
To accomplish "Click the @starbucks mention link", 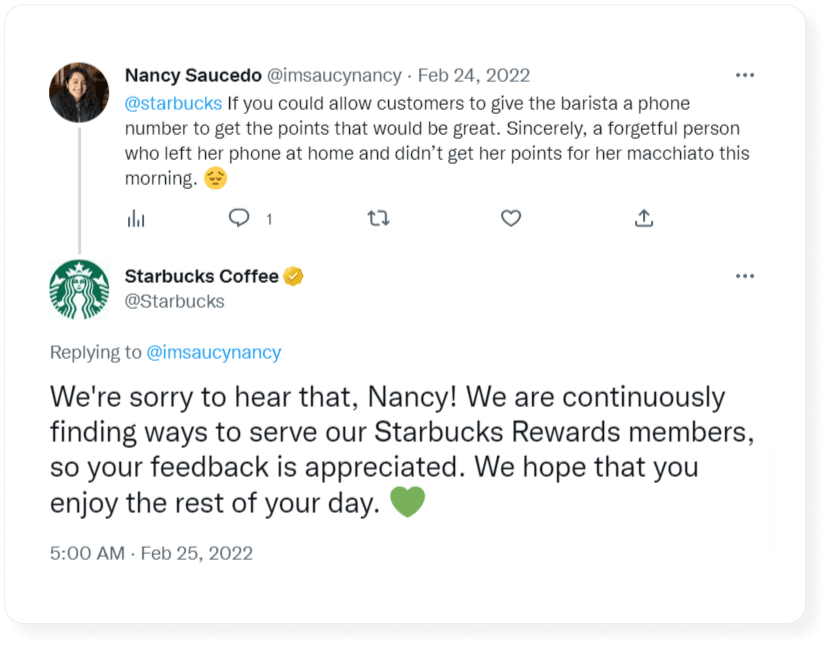I will (x=173, y=103).
